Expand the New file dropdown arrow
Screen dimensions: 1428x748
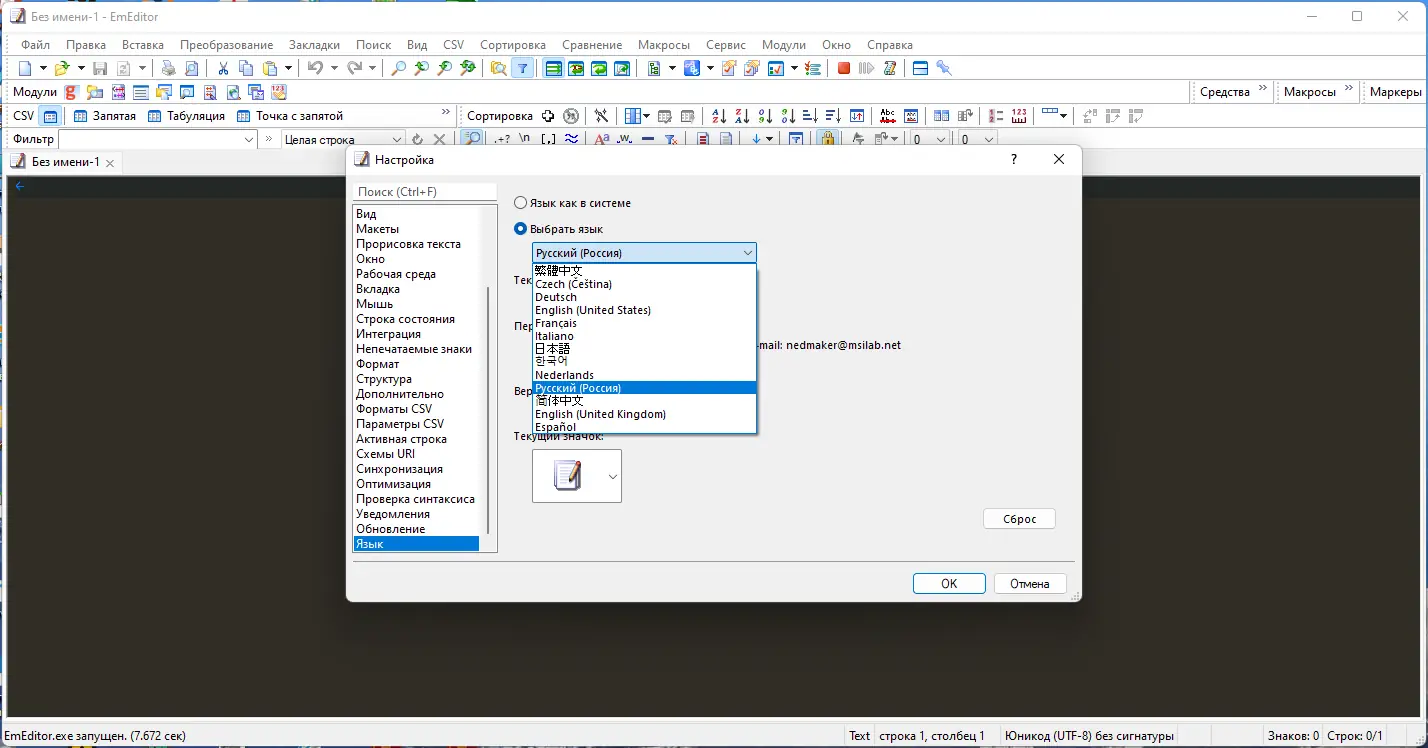43,68
